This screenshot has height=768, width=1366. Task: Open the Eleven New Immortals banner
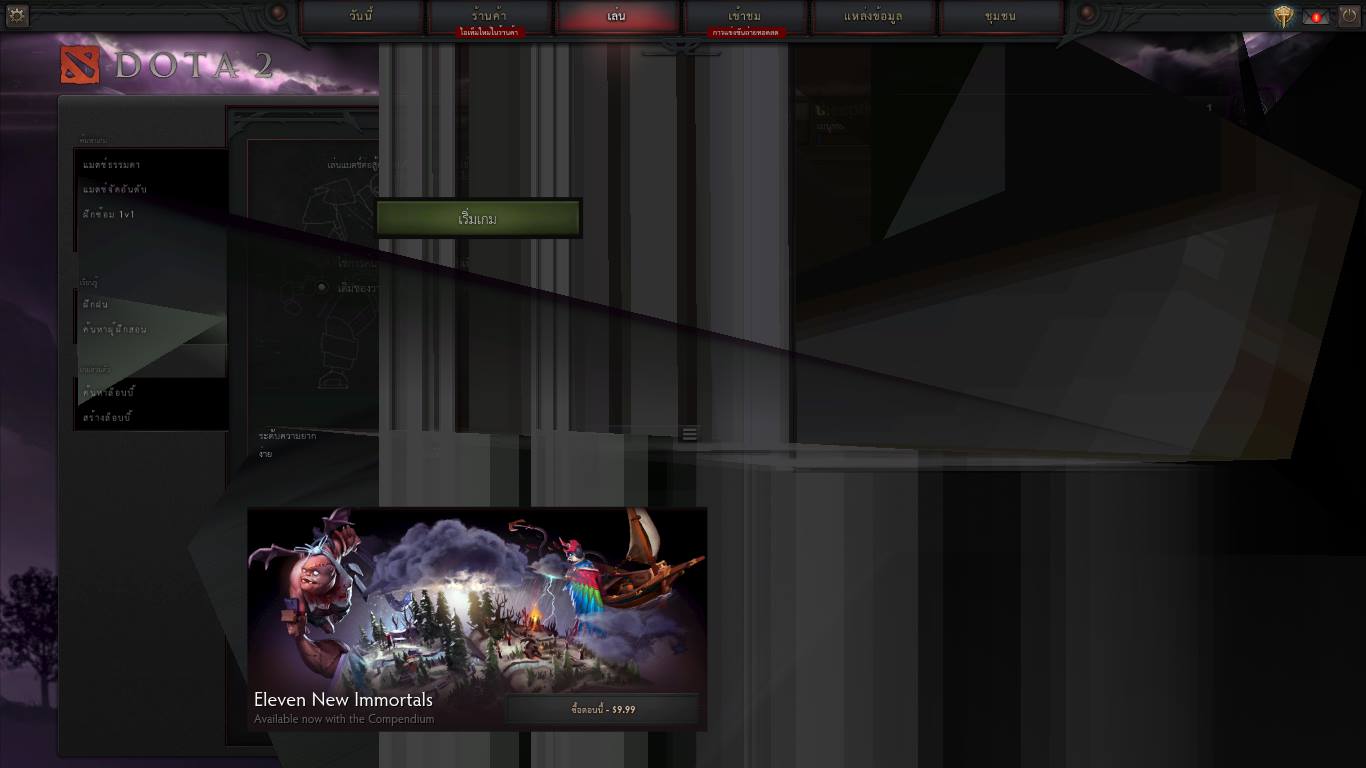point(477,619)
